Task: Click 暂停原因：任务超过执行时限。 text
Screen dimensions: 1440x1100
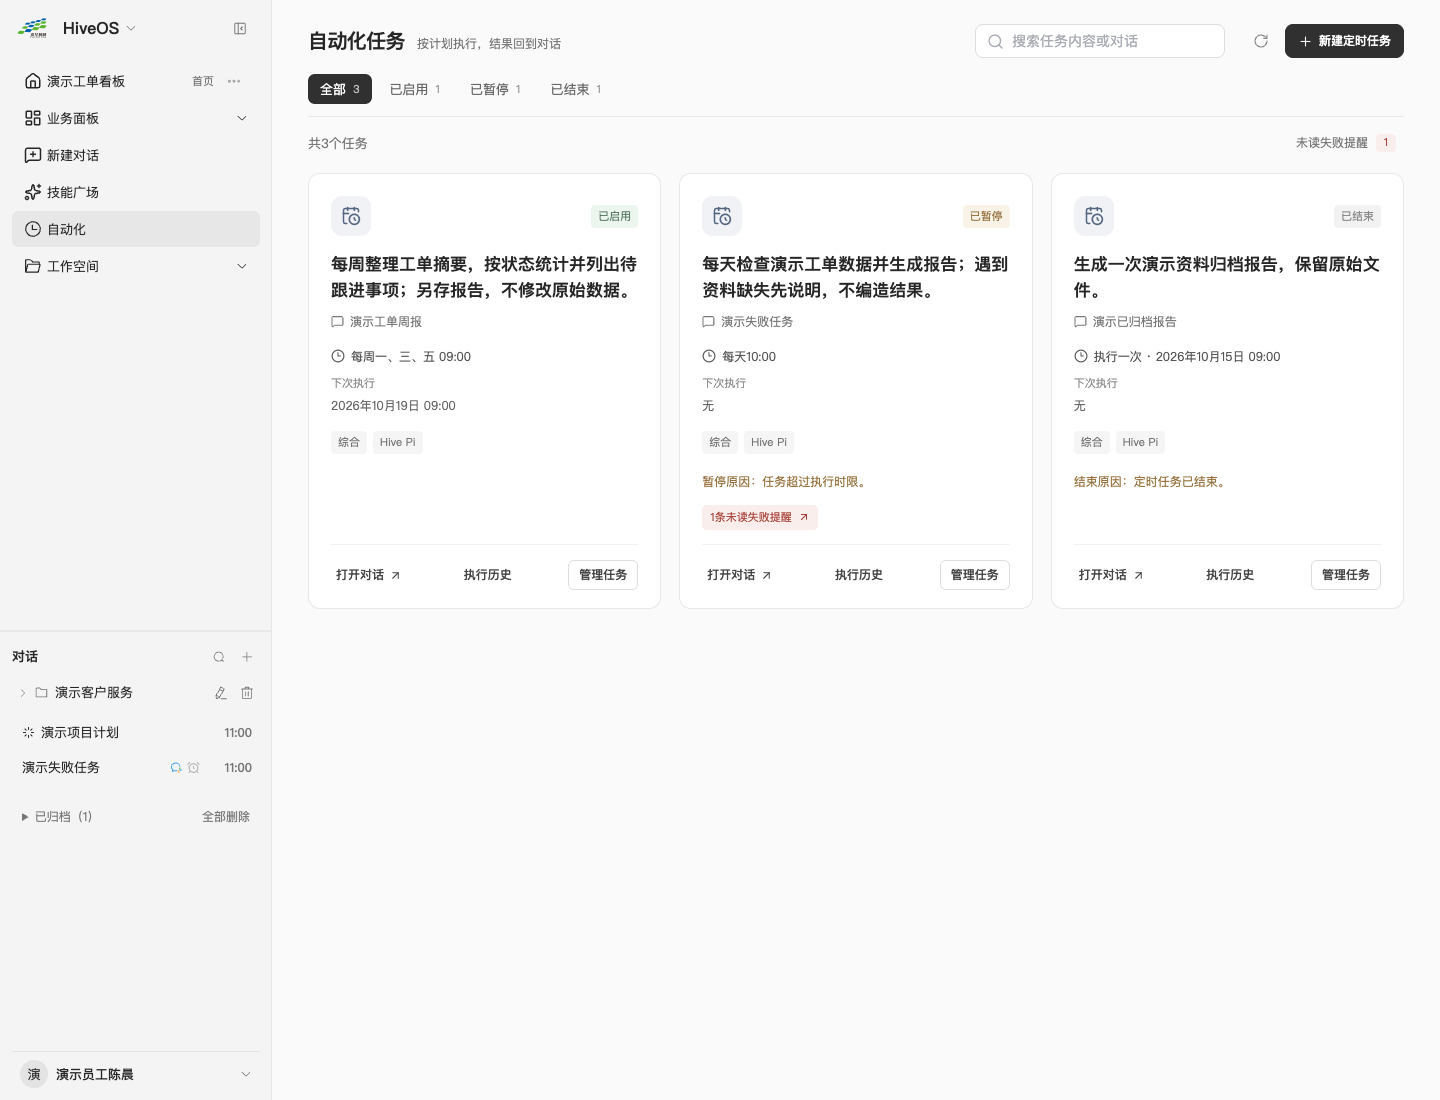Action: tap(786, 482)
